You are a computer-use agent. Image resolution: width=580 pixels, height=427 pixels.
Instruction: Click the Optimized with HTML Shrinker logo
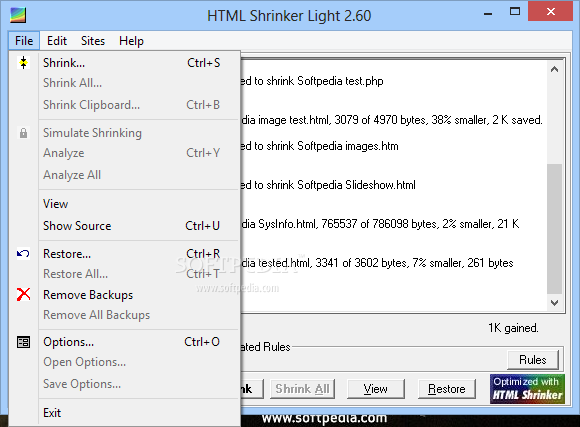[x=527, y=389]
